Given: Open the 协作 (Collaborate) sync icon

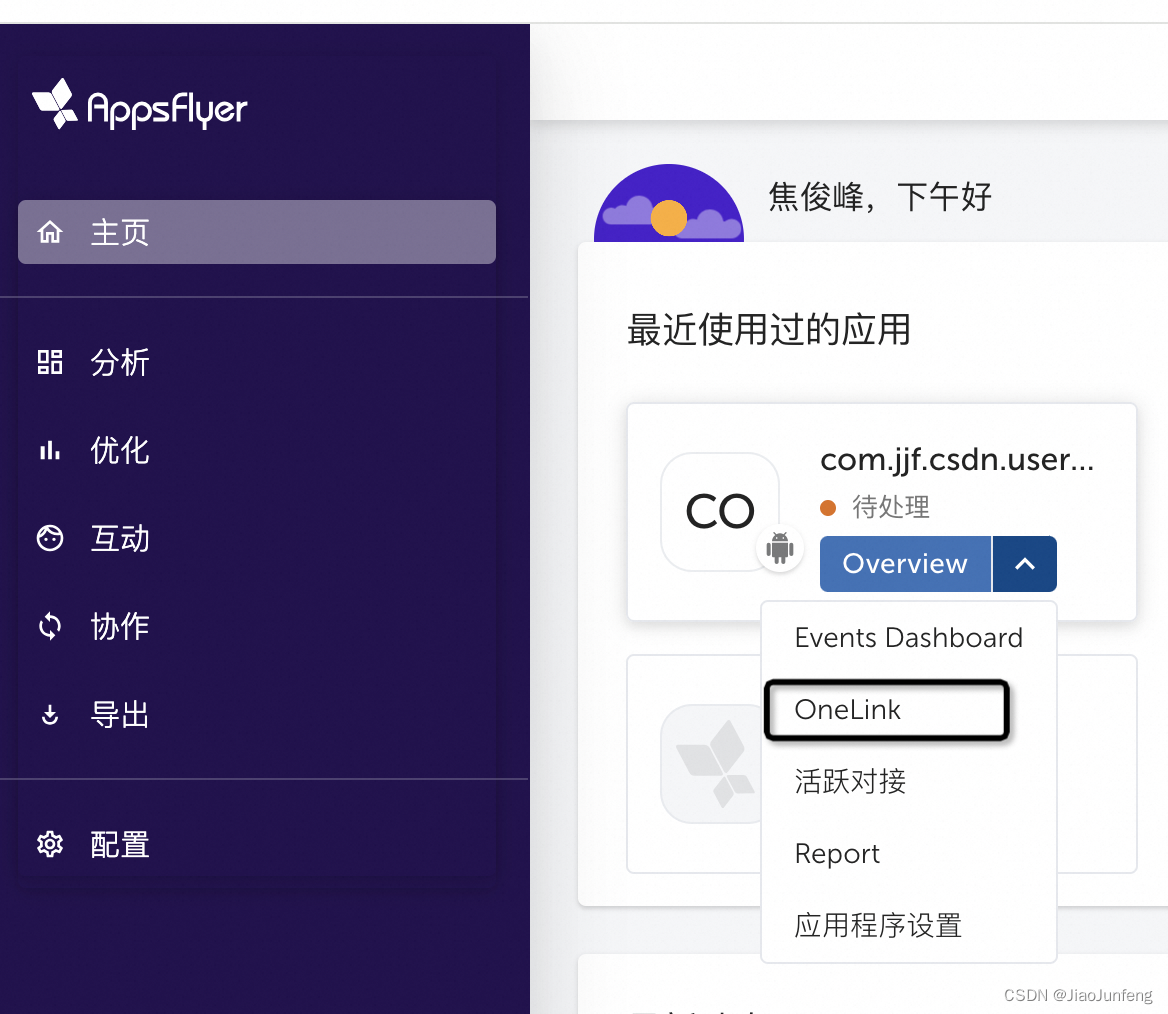Looking at the screenshot, I should pyautogui.click(x=49, y=626).
